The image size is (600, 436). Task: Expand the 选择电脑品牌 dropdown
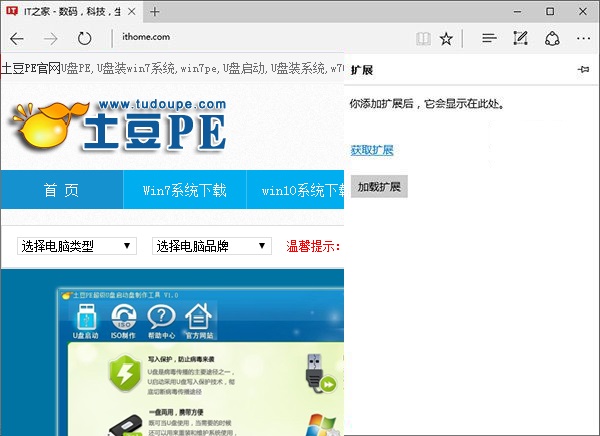[211, 246]
